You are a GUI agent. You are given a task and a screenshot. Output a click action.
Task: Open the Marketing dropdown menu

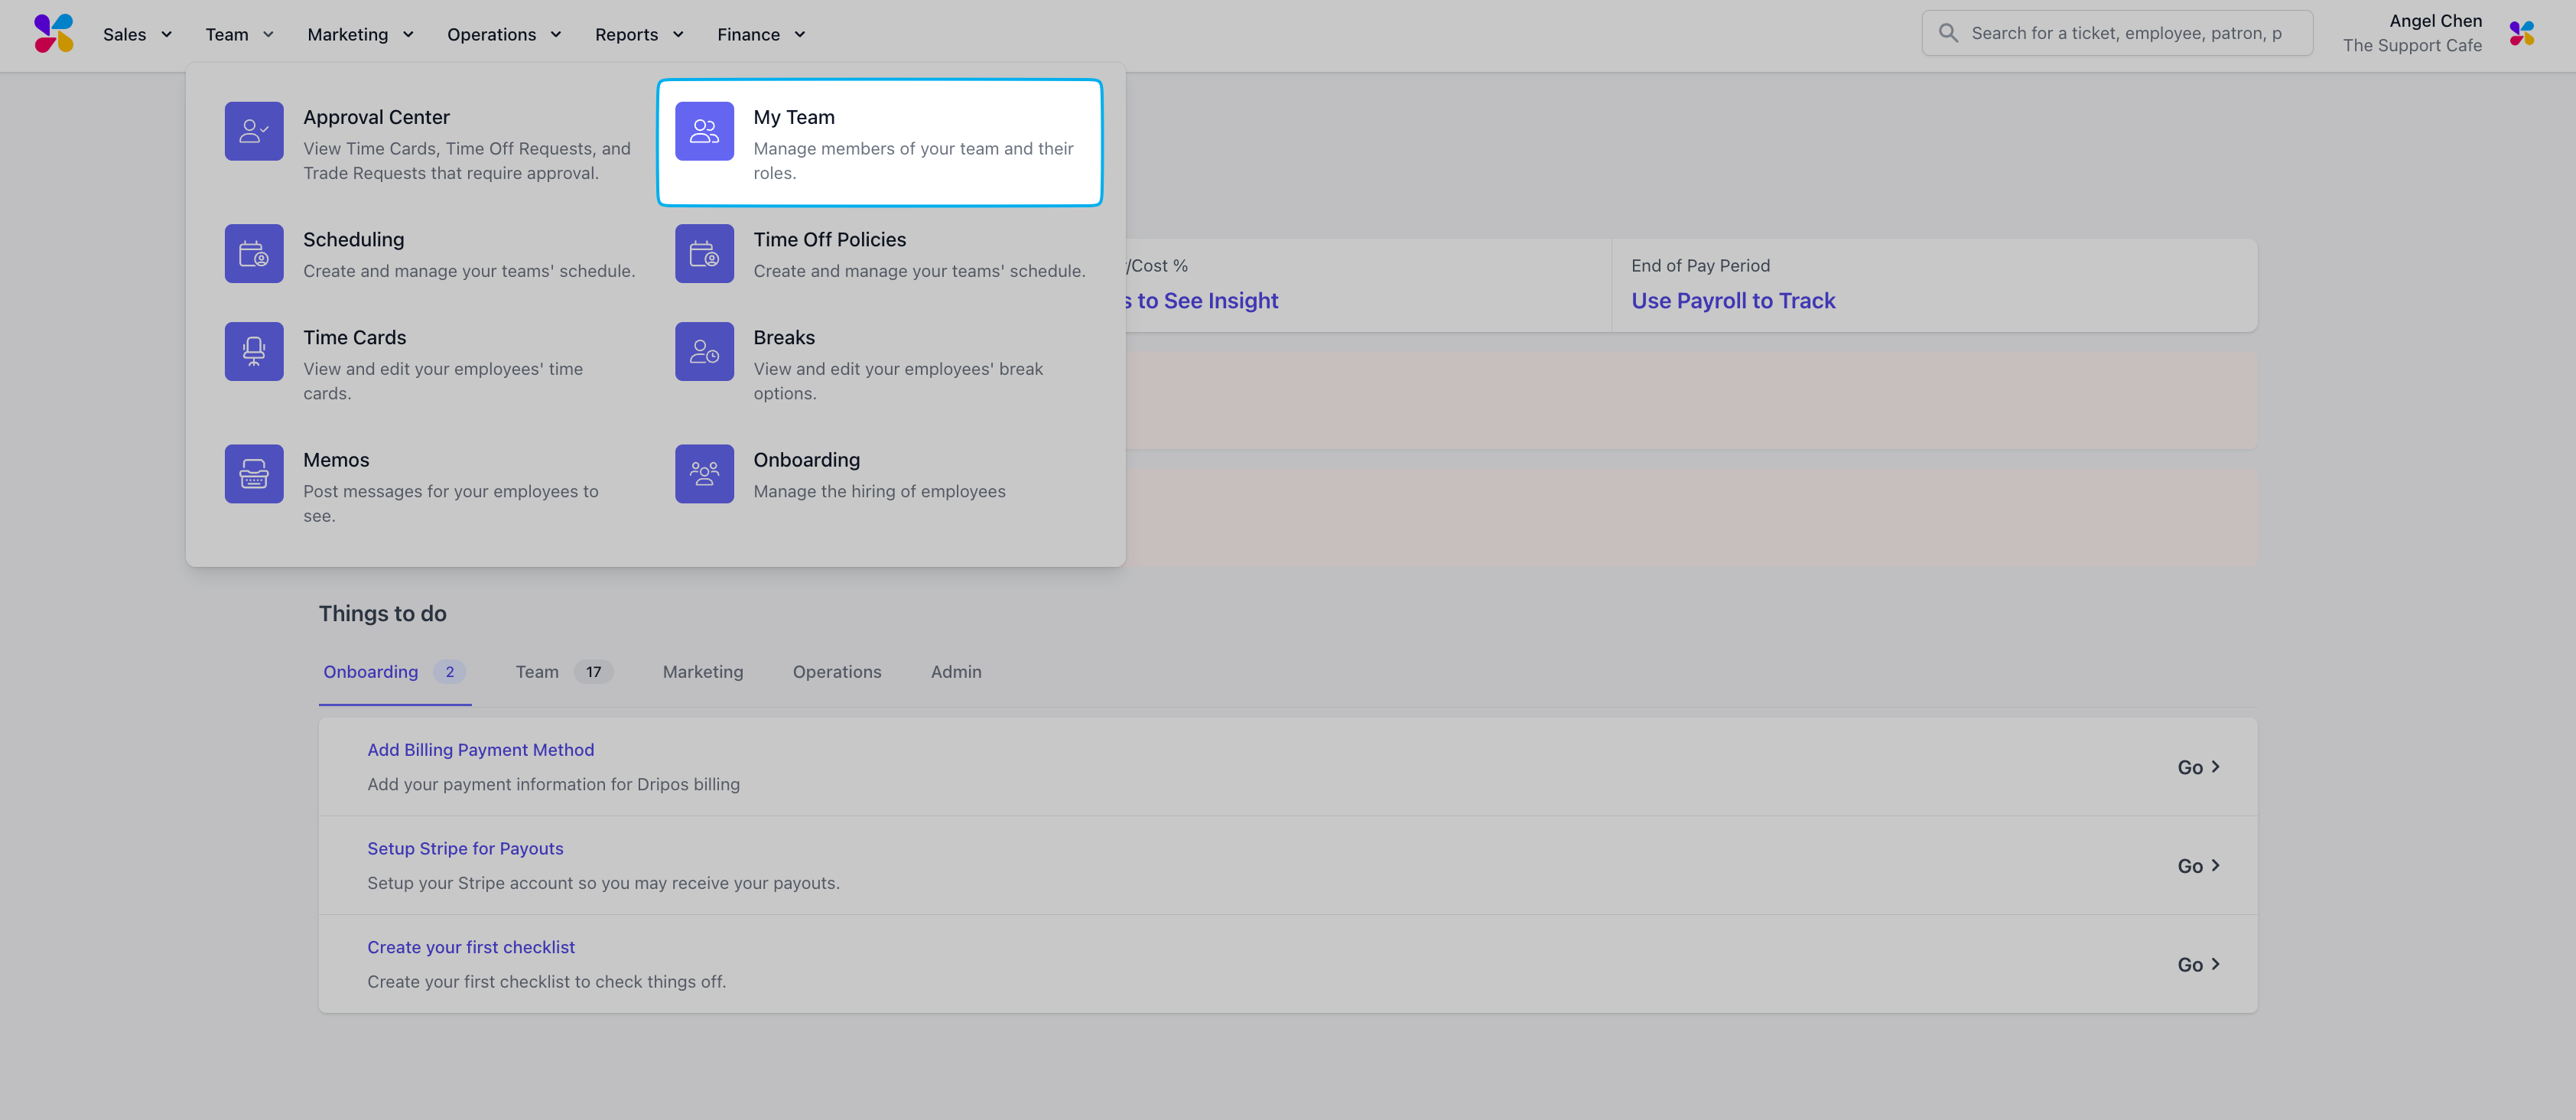pyautogui.click(x=360, y=35)
